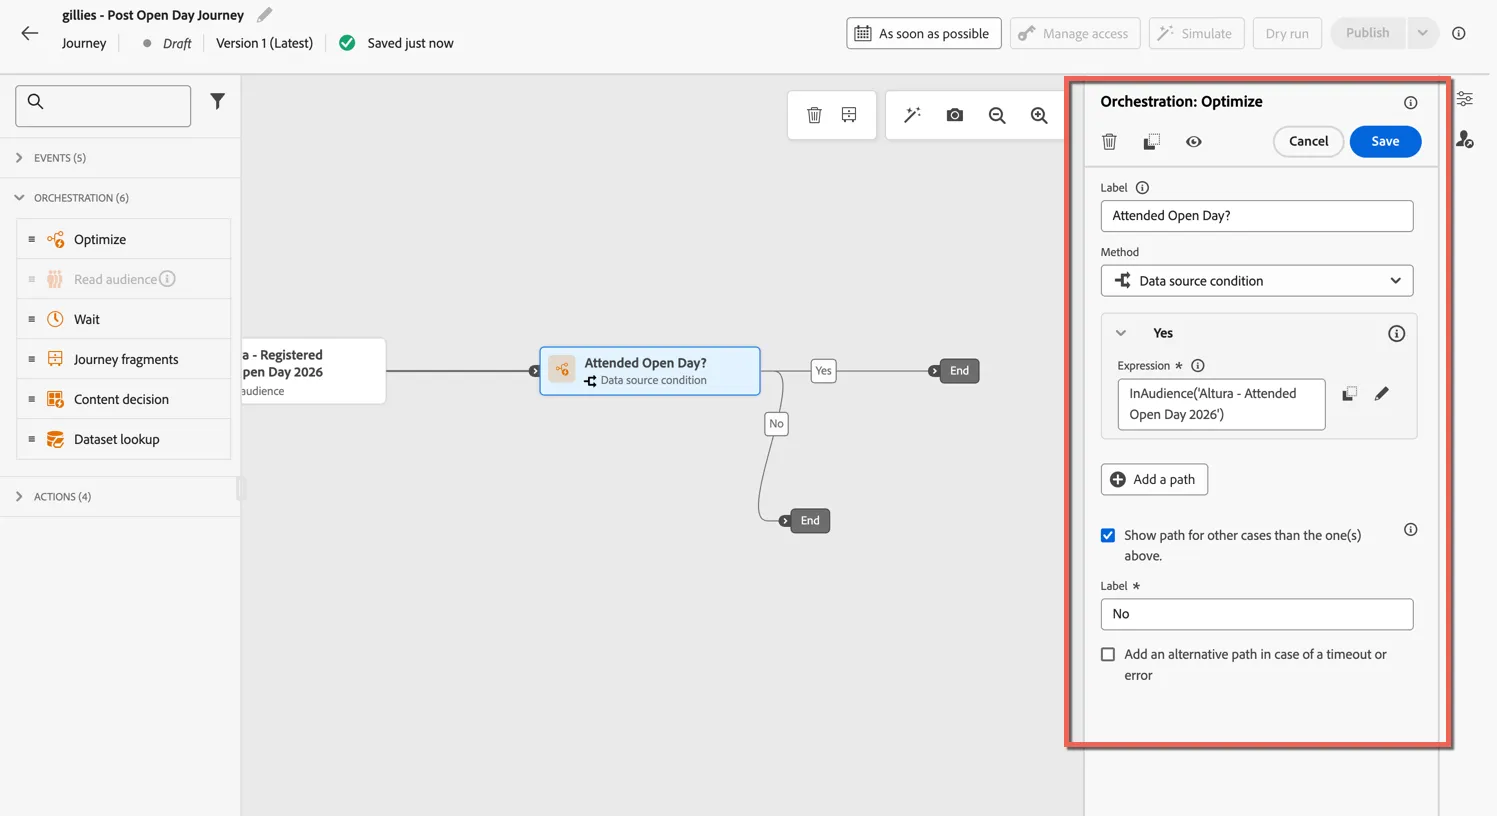Go back using the left arrow
Image resolution: width=1497 pixels, height=816 pixels.
29,33
